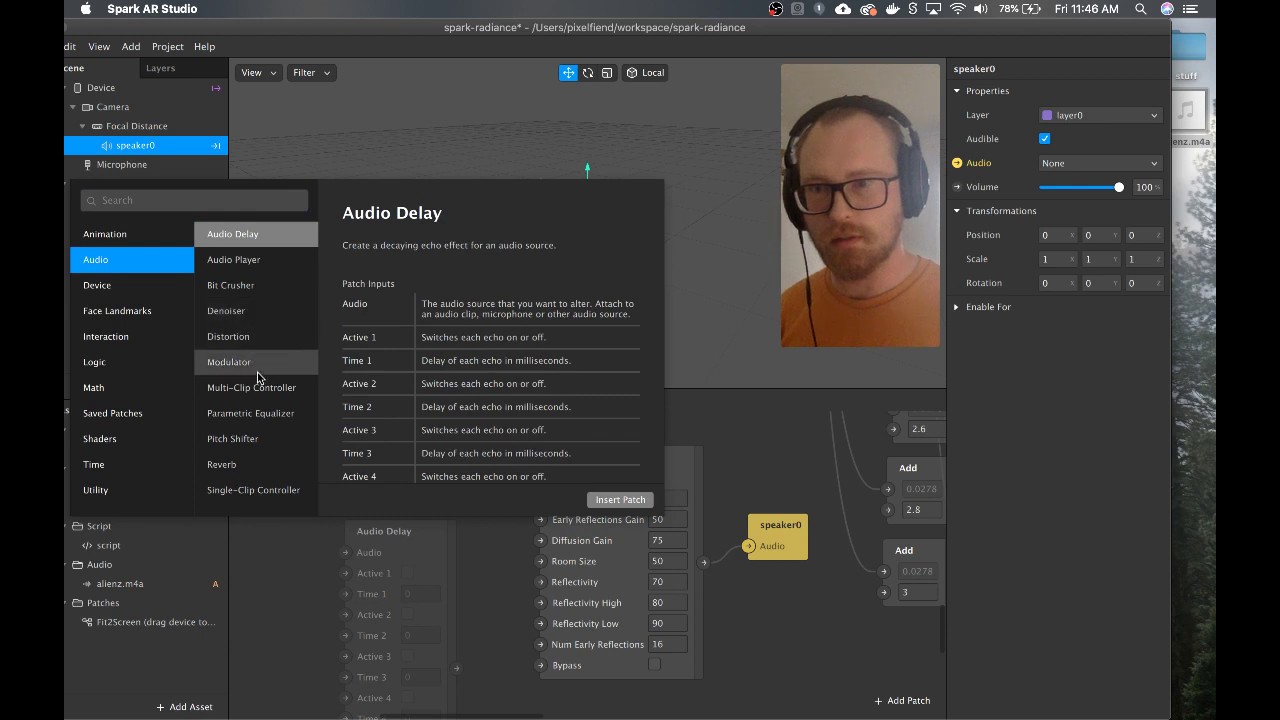Screen dimensions: 1280x720
Task: Toggle the Audible checkbox
Action: point(1045,139)
